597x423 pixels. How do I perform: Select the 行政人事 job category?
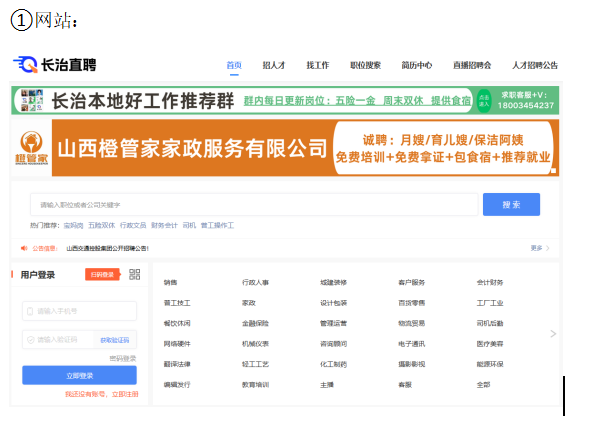coord(255,283)
